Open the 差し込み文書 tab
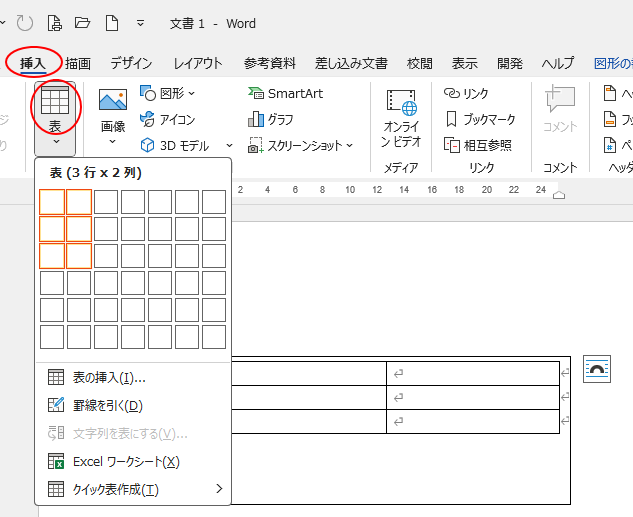The width and height of the screenshot is (633, 517). tap(351, 63)
